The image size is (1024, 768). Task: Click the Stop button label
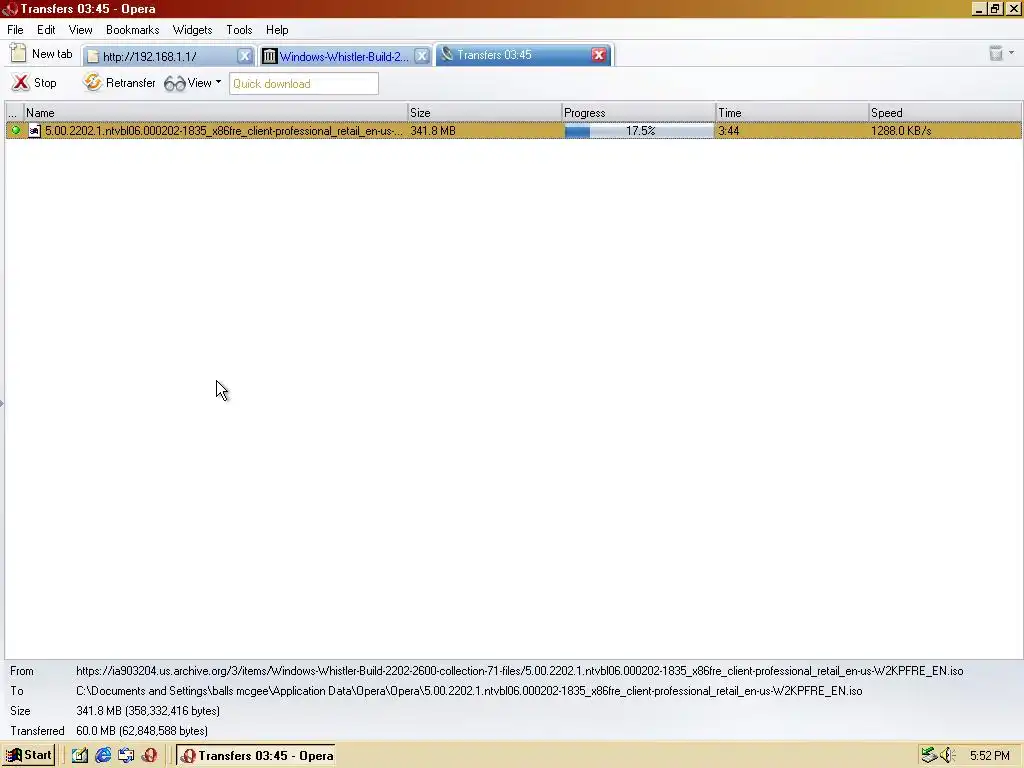click(45, 83)
